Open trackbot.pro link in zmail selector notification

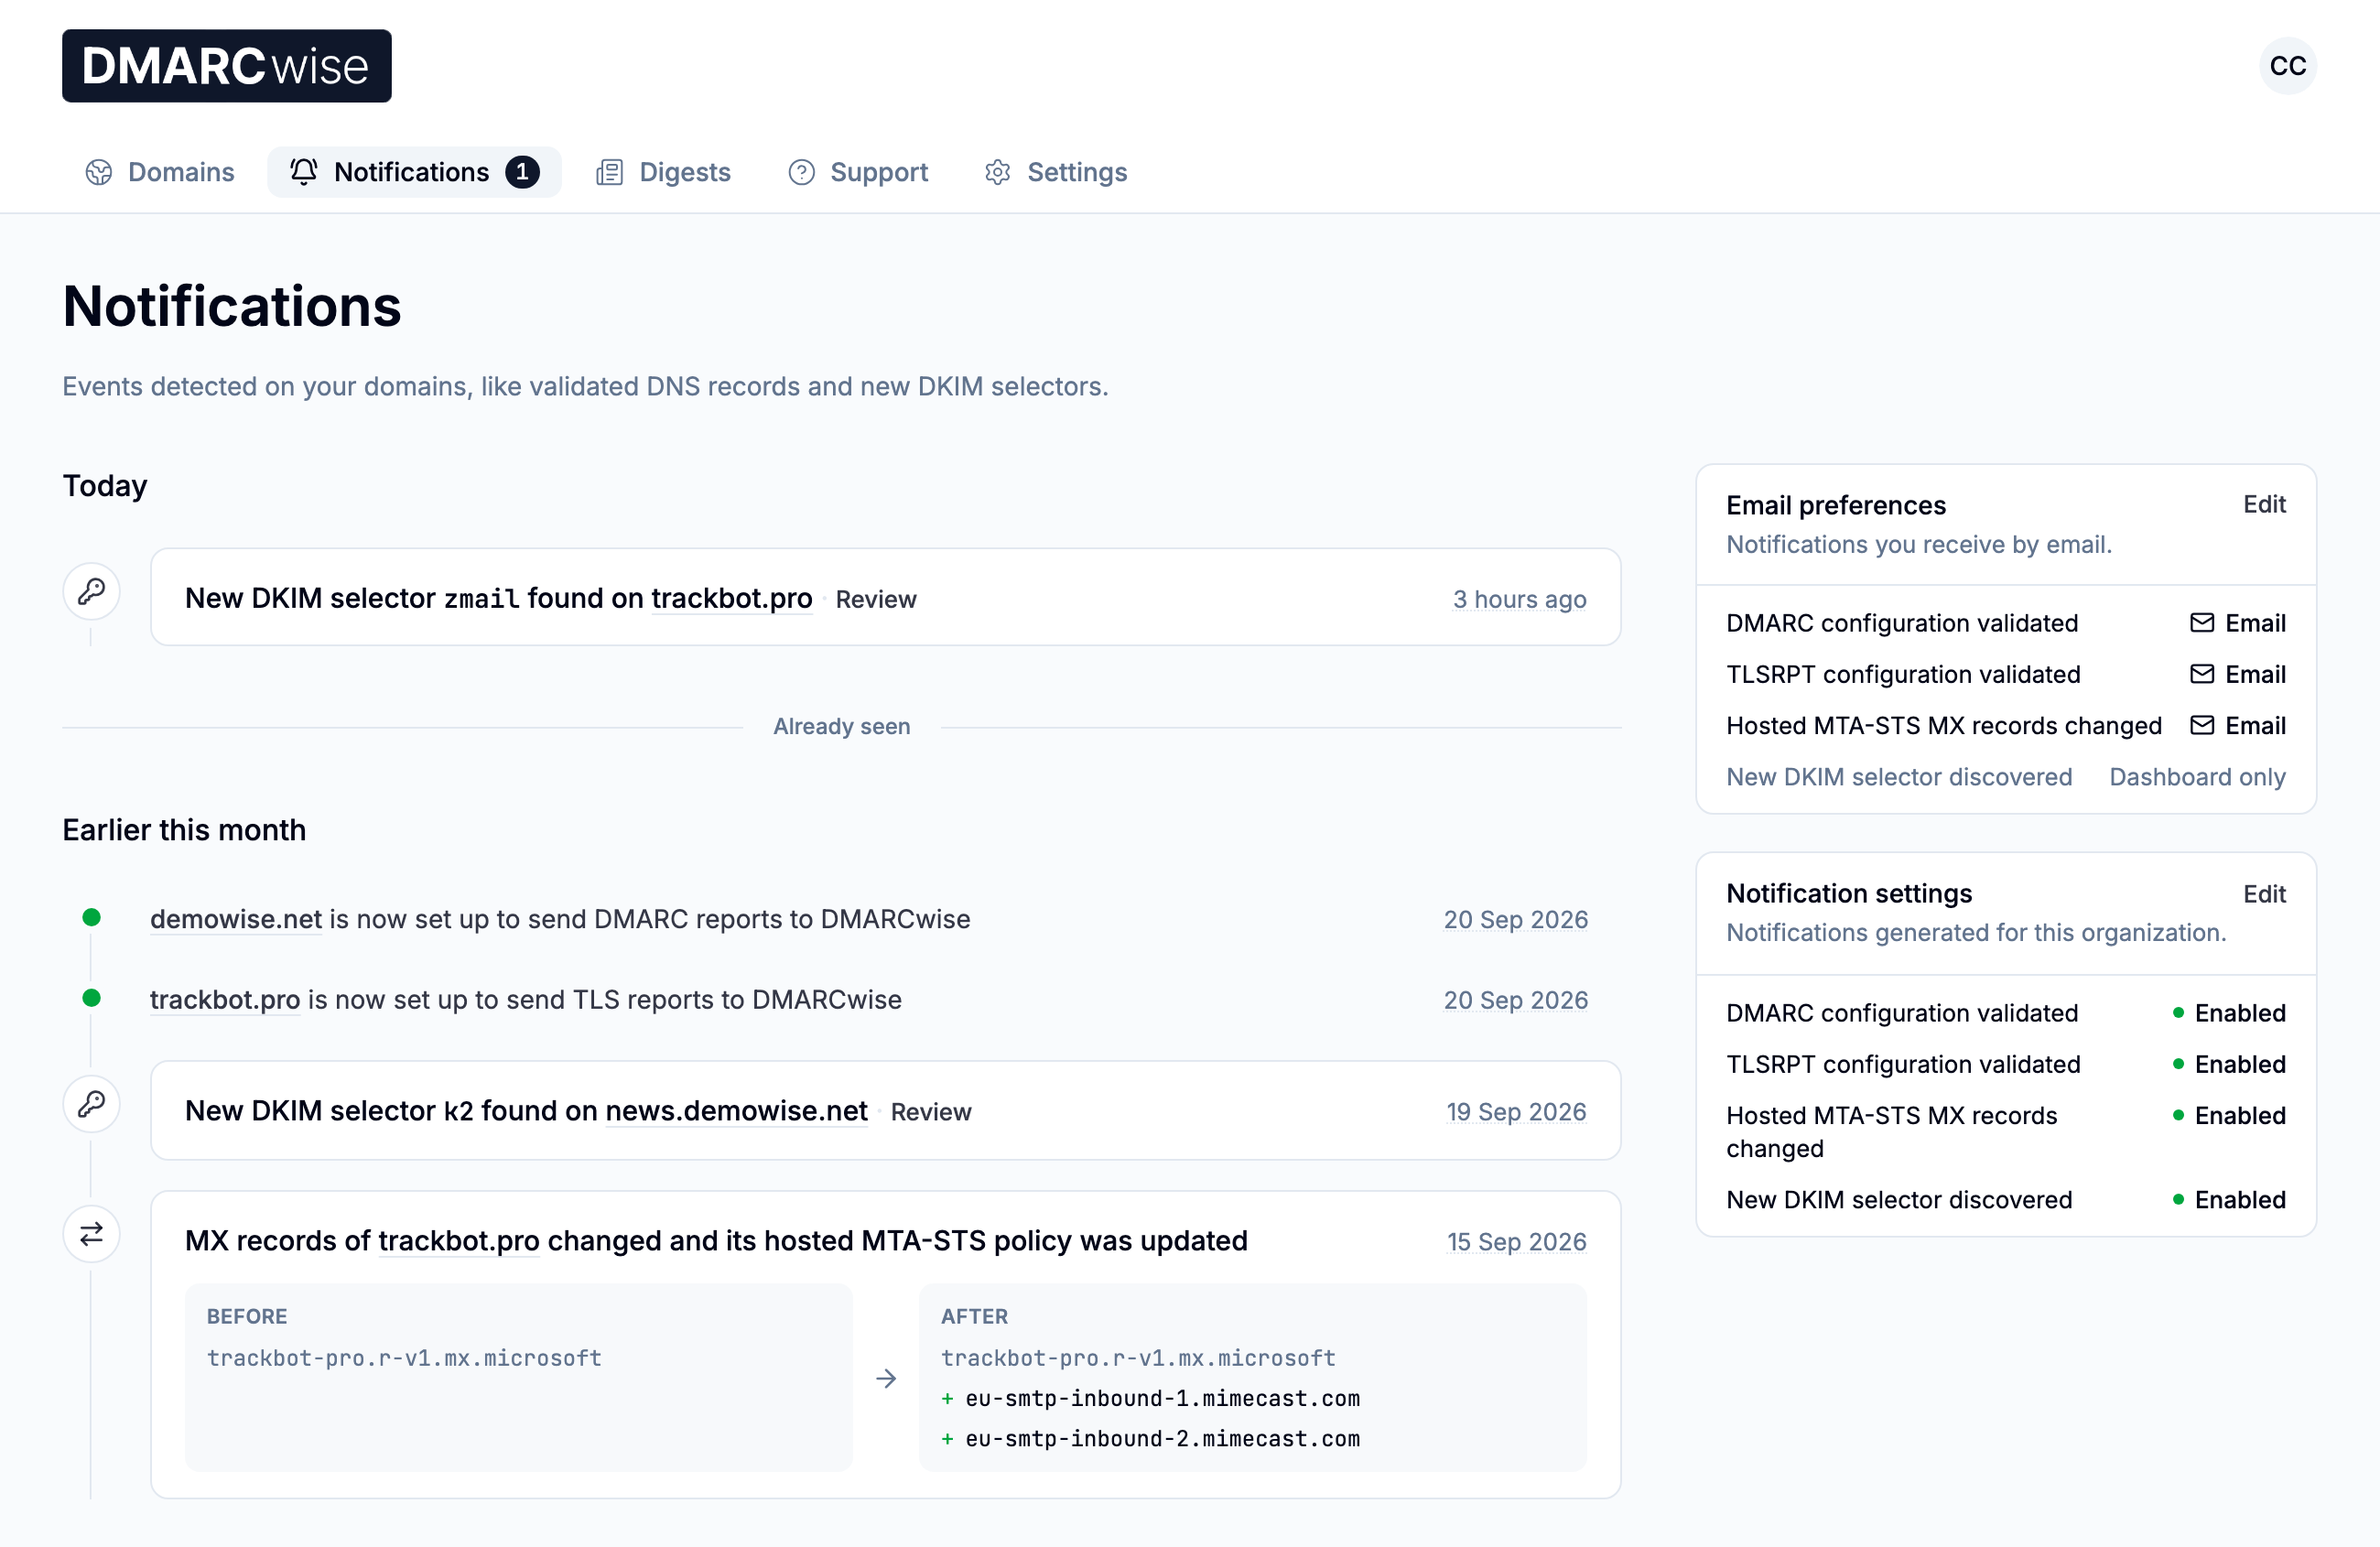[x=732, y=598]
